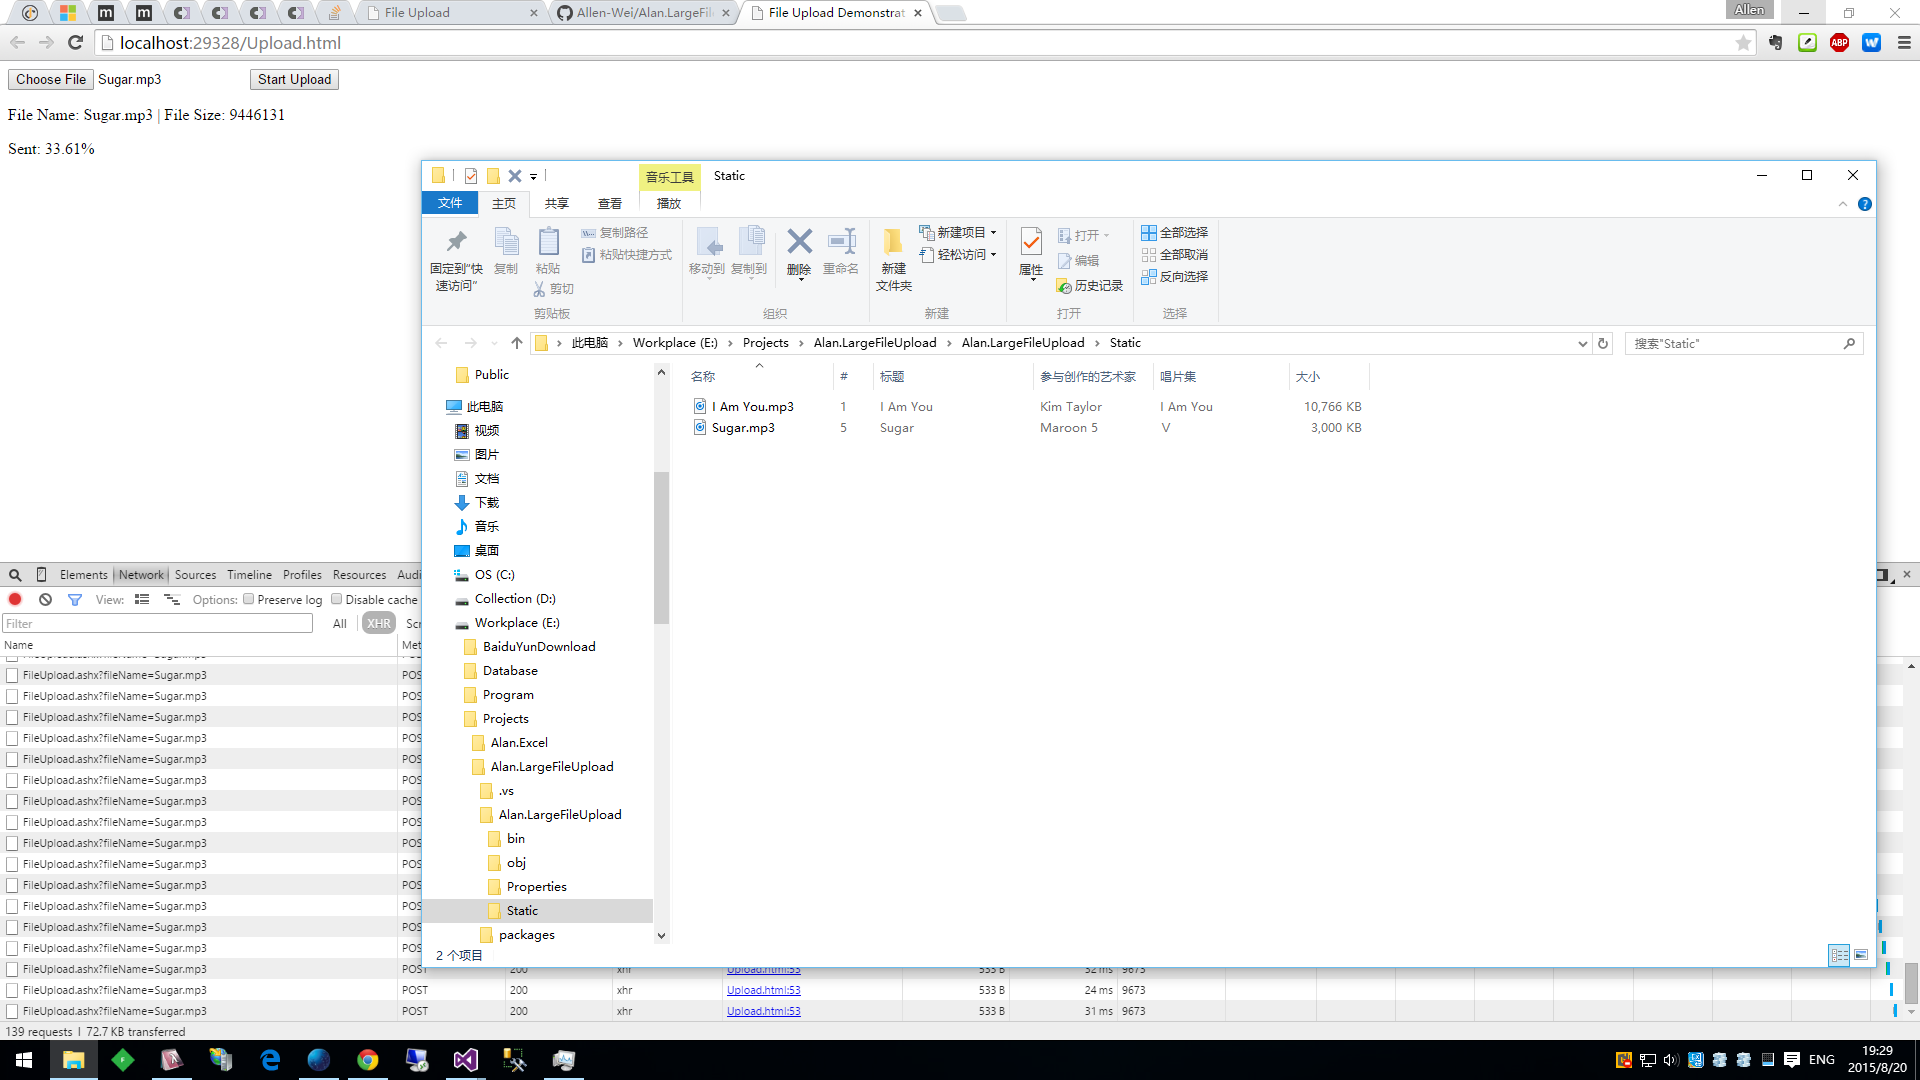Click the 'Choose File' button
The width and height of the screenshot is (1920, 1080).
(x=50, y=79)
